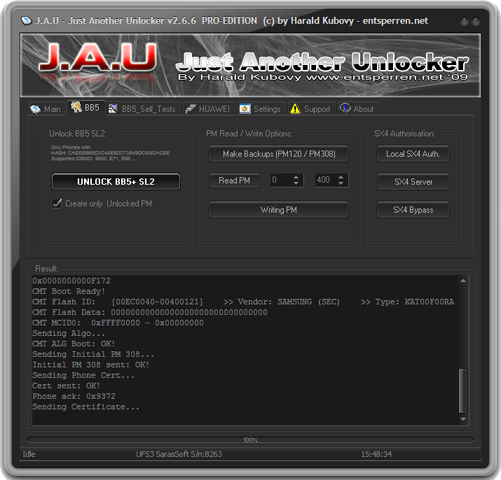Click Make Backups (PM120 / PM308) button
The image size is (501, 480).
click(x=279, y=154)
